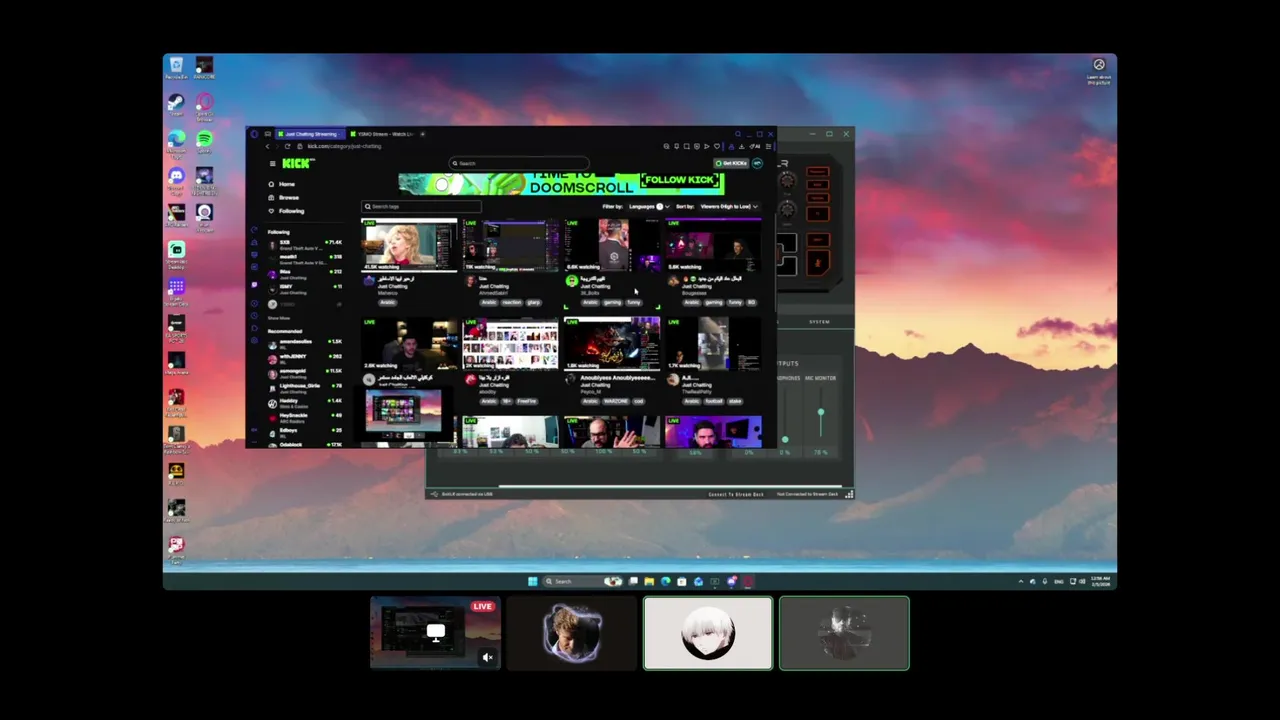This screenshot has width=1280, height=720.
Task: Go to Home in Kick sidebar
Action: pos(281,184)
